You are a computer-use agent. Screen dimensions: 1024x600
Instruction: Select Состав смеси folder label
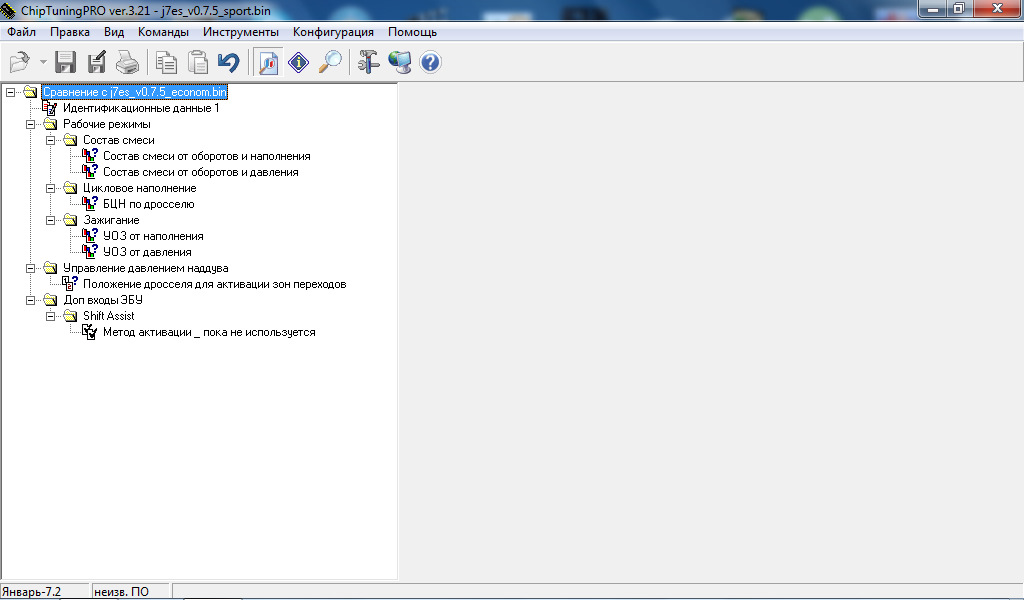(x=119, y=140)
